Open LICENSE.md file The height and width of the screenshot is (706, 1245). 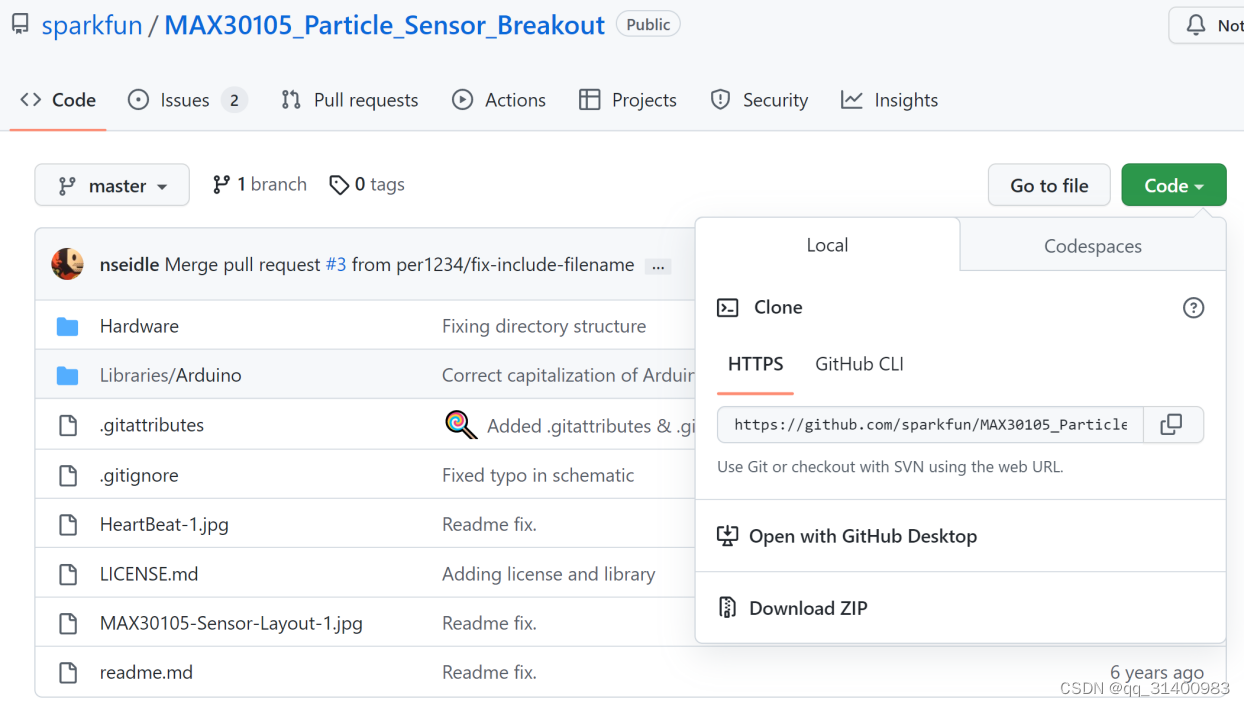149,574
